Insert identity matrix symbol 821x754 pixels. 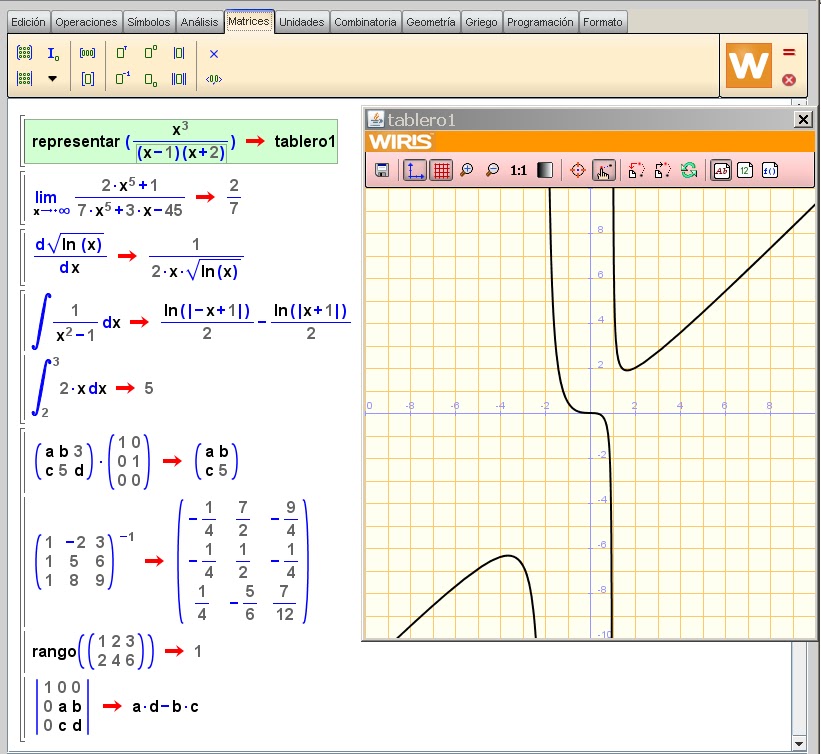(52, 53)
